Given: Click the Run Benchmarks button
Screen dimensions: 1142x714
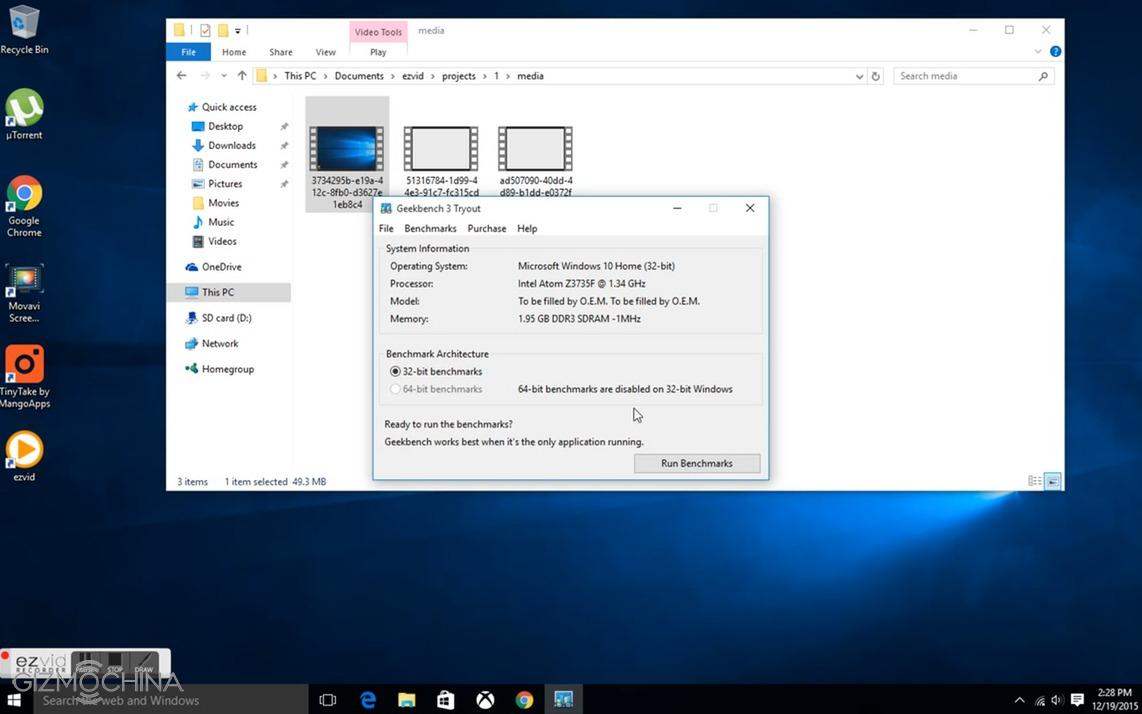Looking at the screenshot, I should pos(696,463).
